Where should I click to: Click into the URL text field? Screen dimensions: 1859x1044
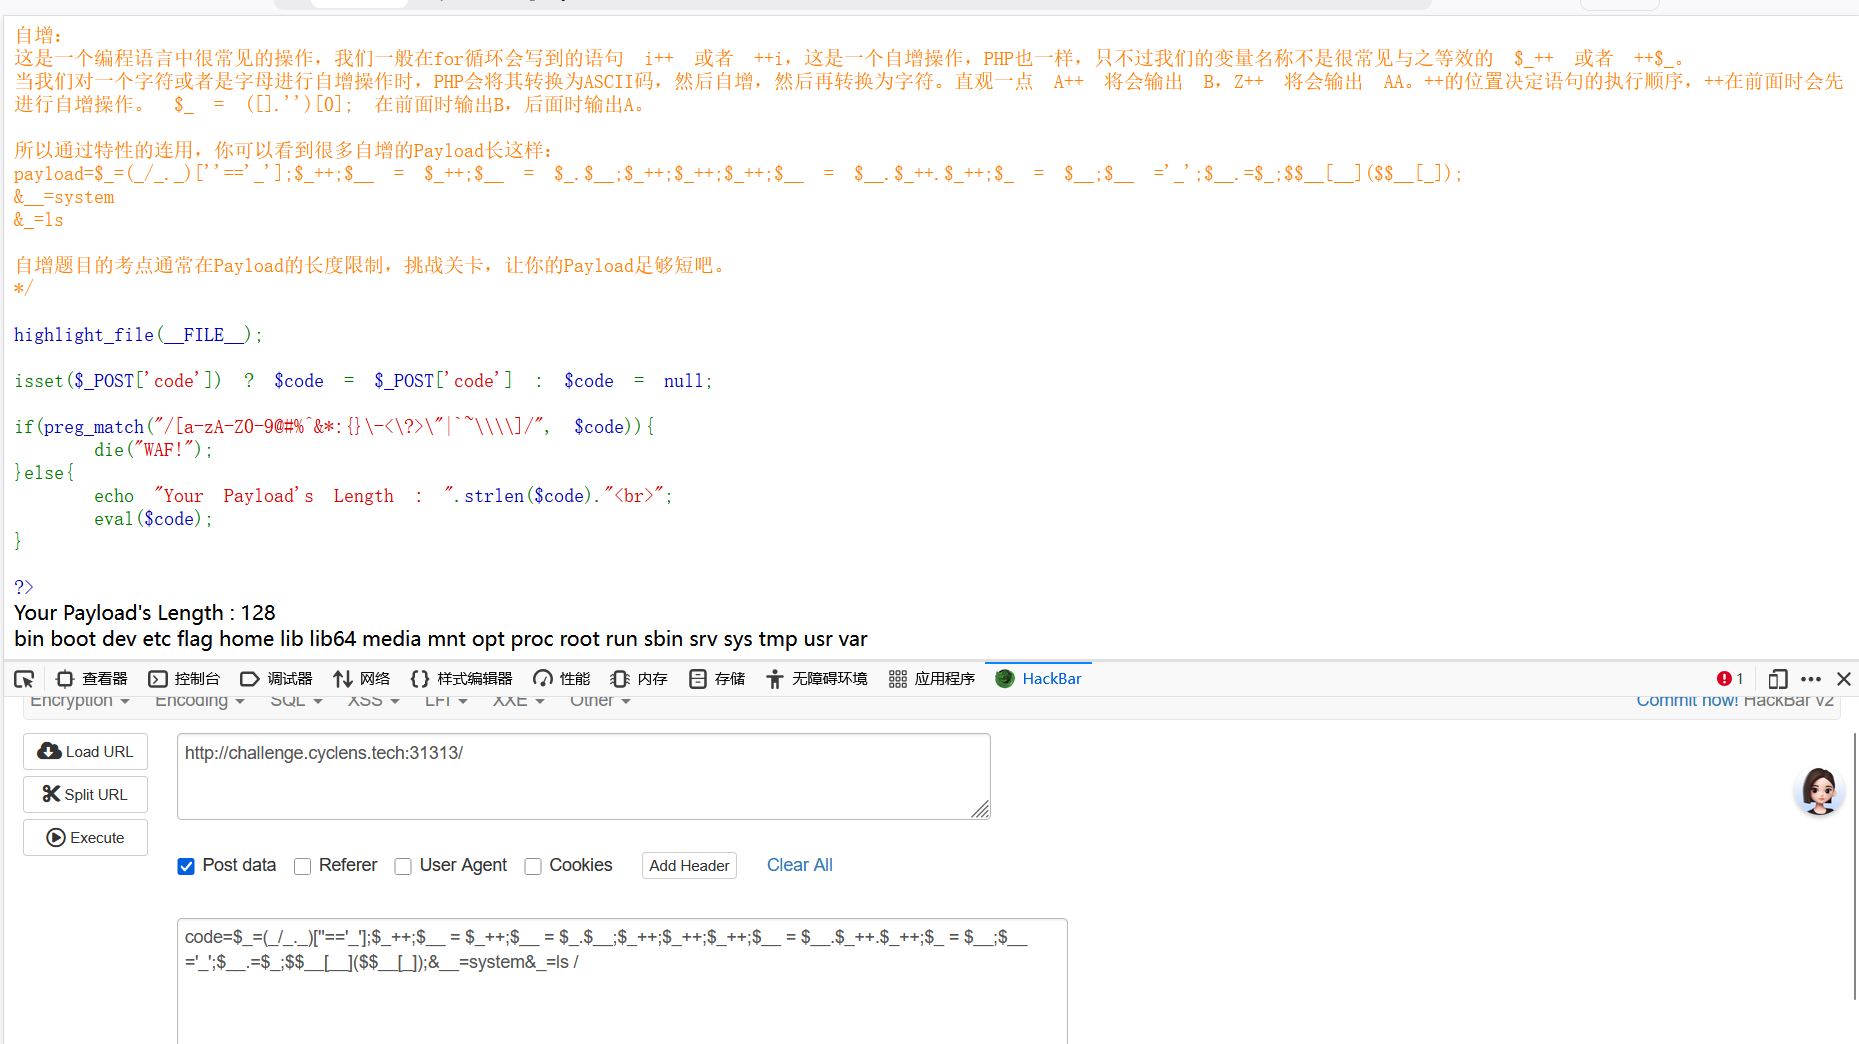click(x=583, y=776)
